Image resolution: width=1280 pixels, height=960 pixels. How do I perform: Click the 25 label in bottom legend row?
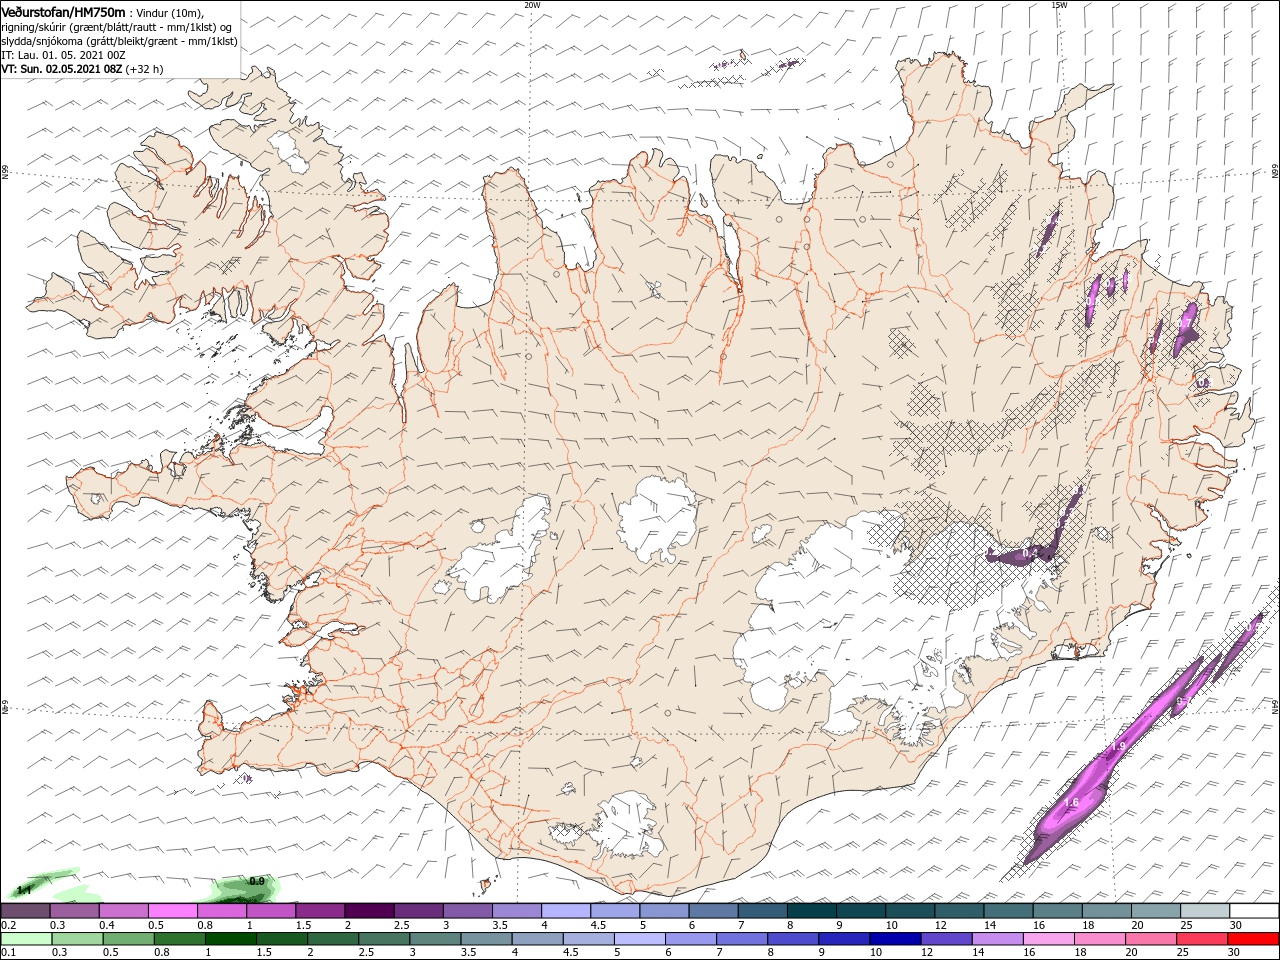tap(1184, 953)
